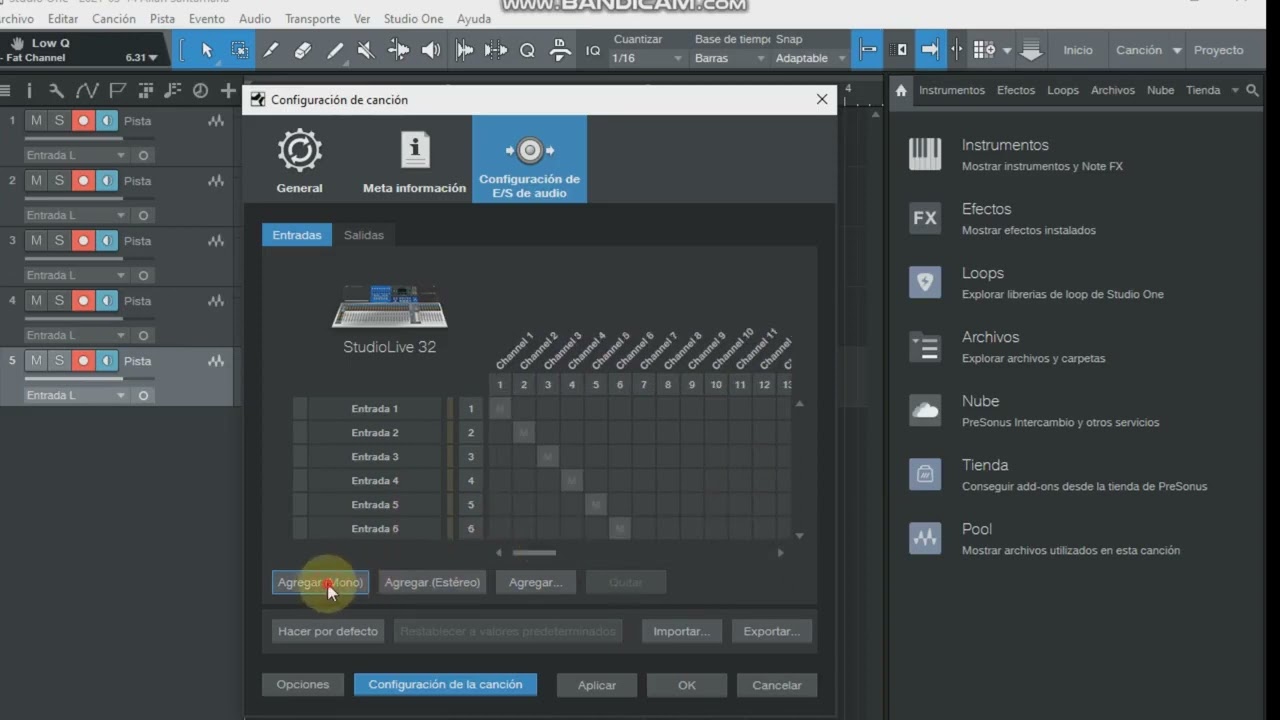
Task: Open the Pista menu
Action: [162, 19]
